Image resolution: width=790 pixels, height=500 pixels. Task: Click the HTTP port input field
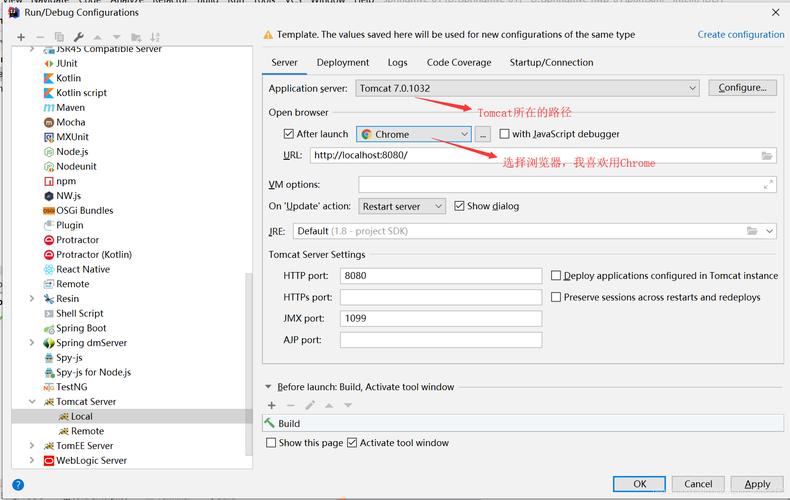pos(440,275)
